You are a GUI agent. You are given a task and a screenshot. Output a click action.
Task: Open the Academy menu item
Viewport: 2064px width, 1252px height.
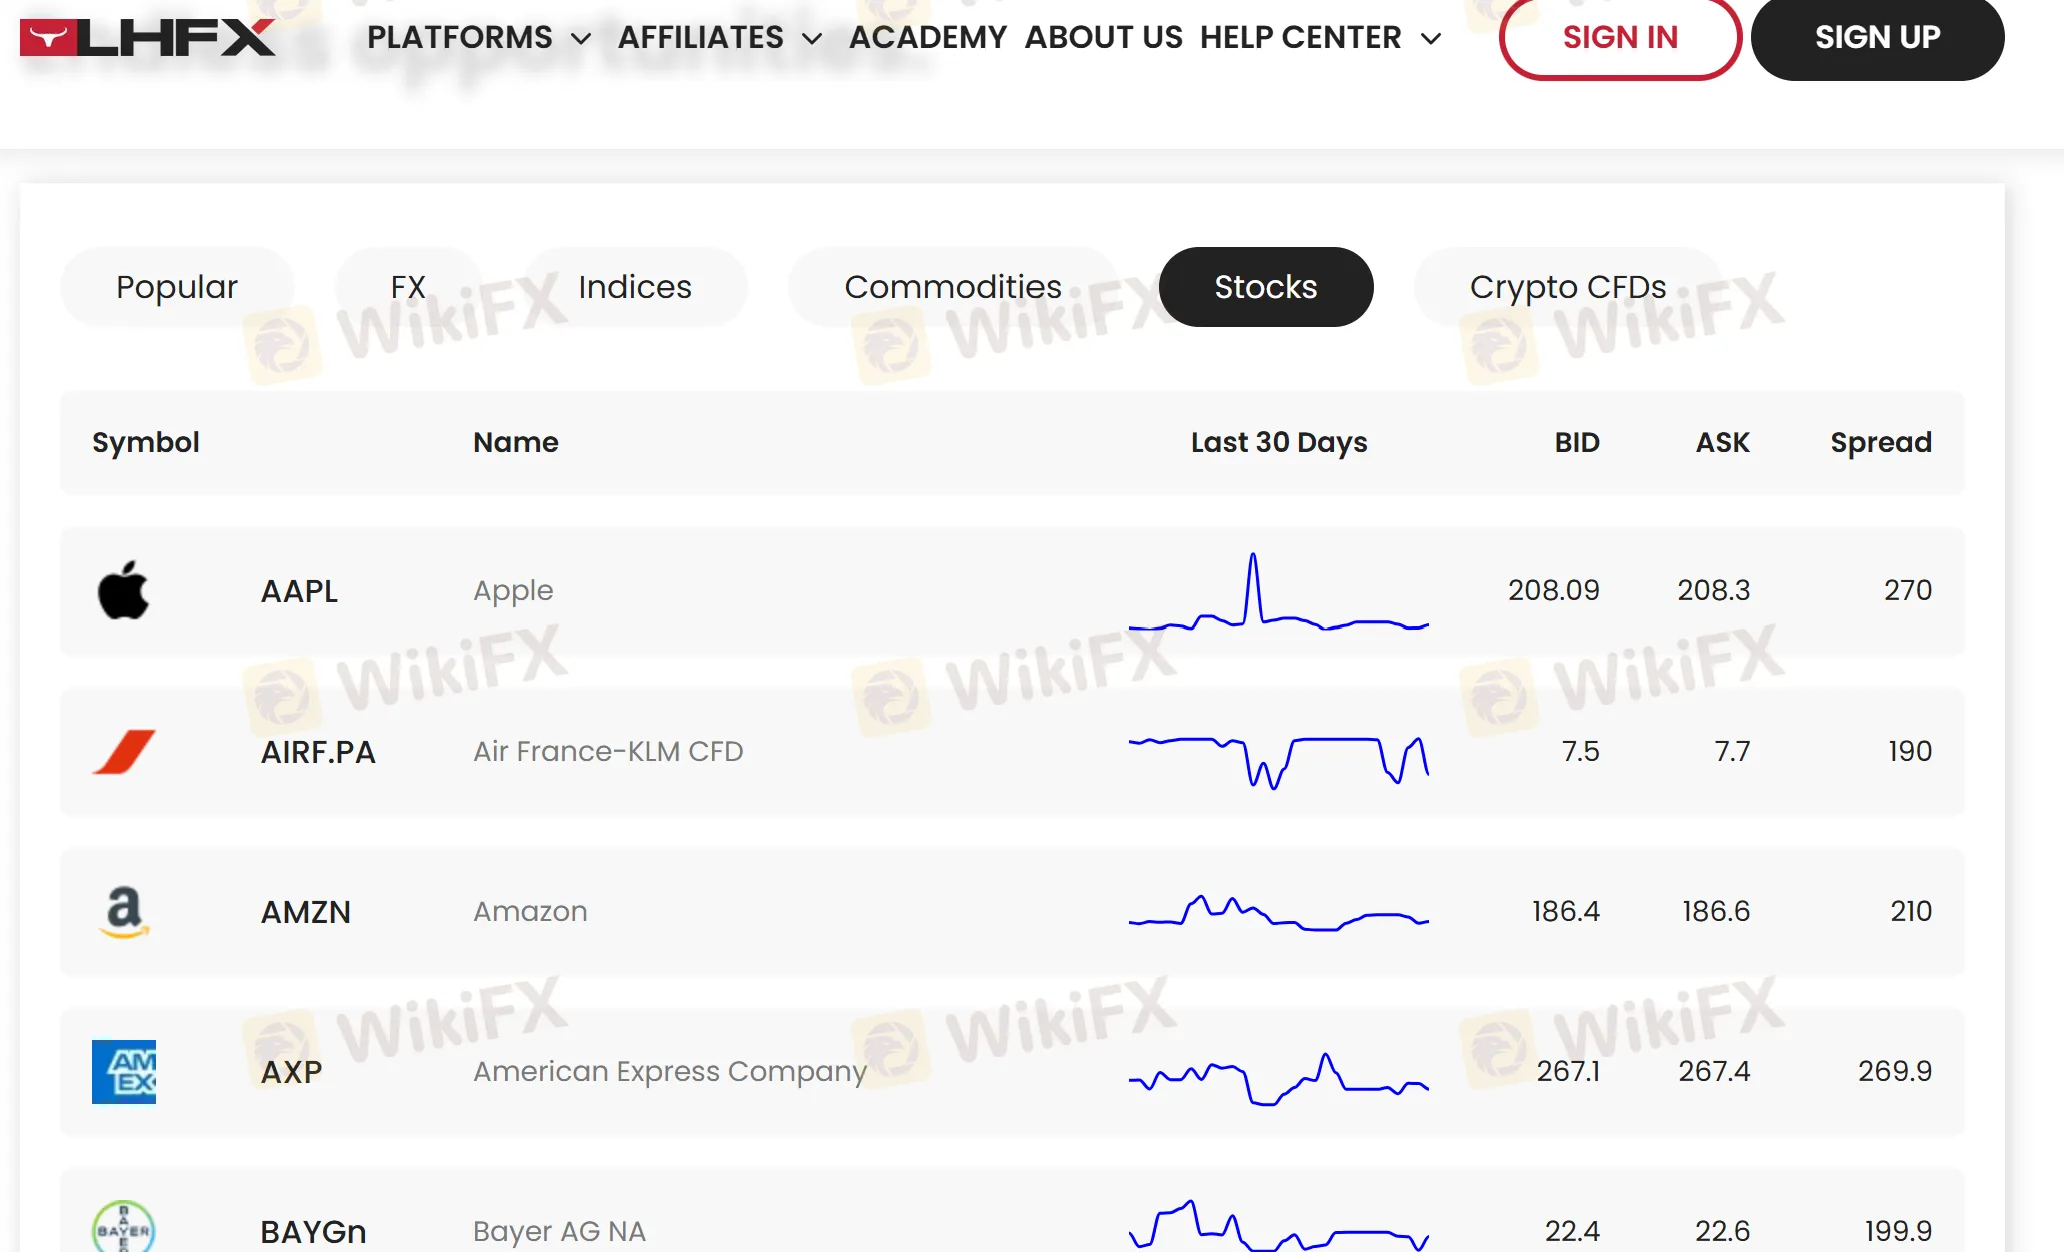click(927, 38)
